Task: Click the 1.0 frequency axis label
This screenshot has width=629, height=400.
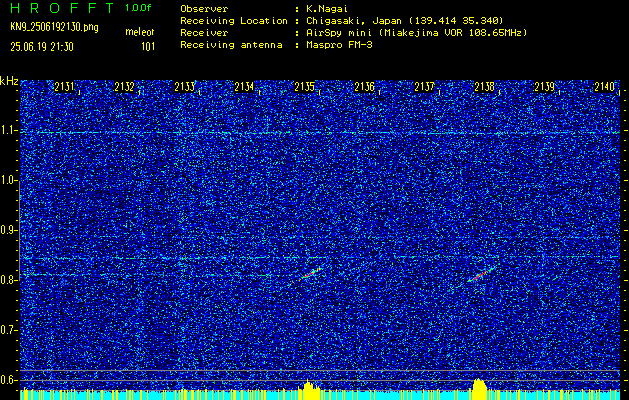Action: tap(9, 181)
